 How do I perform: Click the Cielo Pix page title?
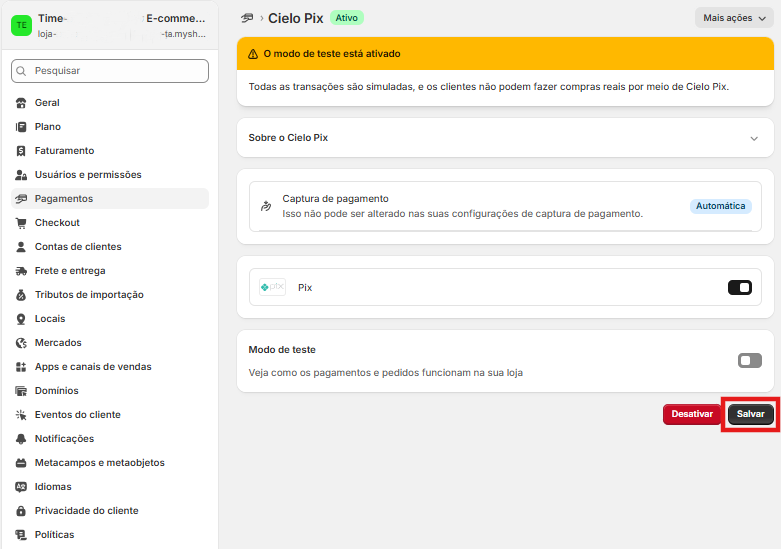pyautogui.click(x=296, y=18)
